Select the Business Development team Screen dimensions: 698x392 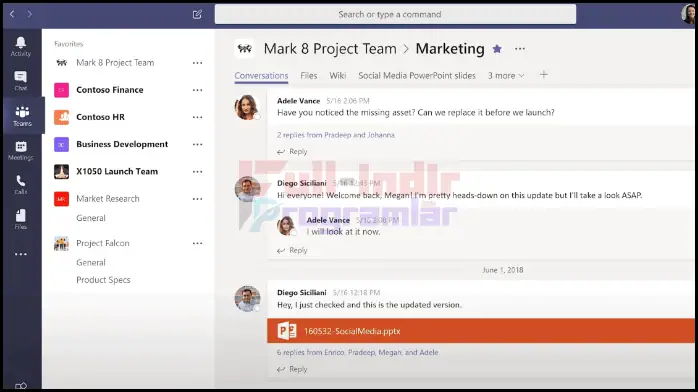point(122,144)
